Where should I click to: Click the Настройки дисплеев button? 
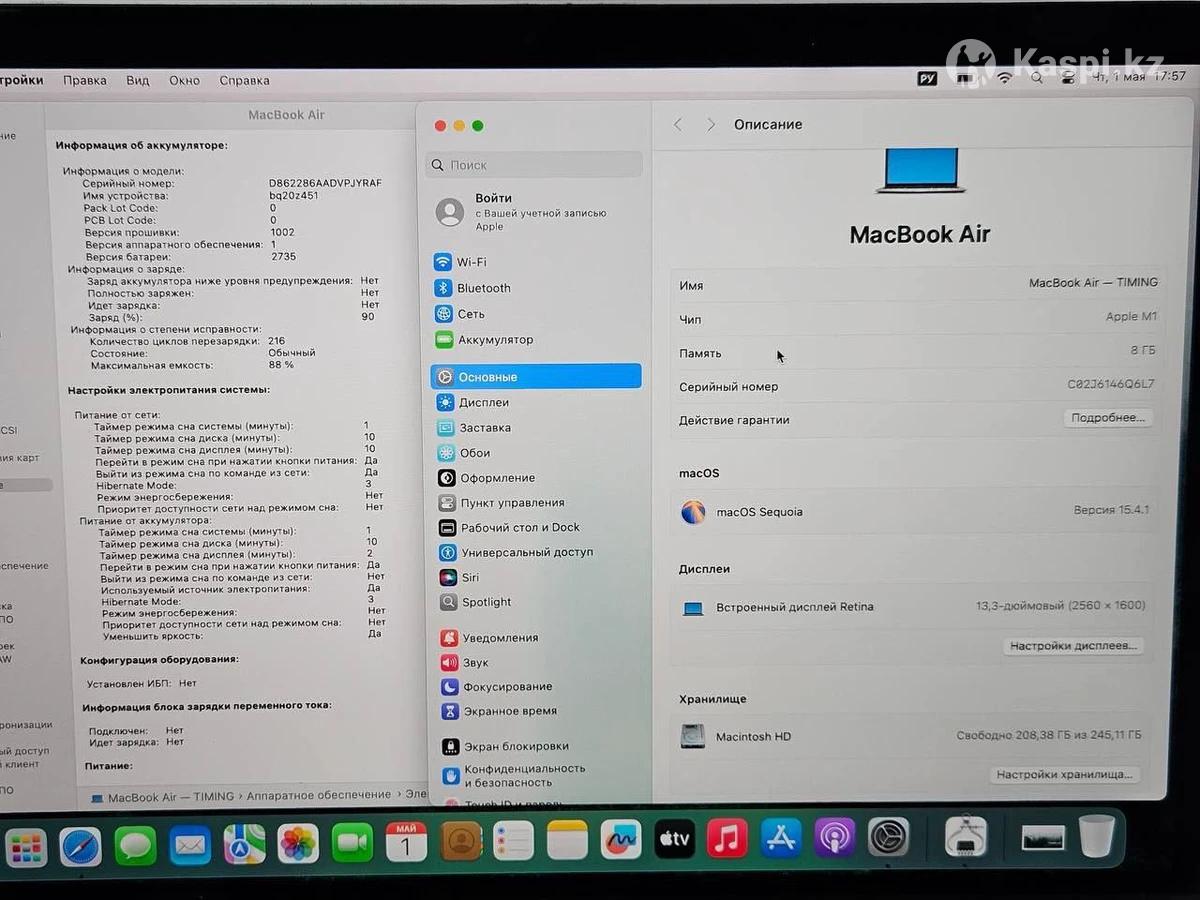point(1073,646)
